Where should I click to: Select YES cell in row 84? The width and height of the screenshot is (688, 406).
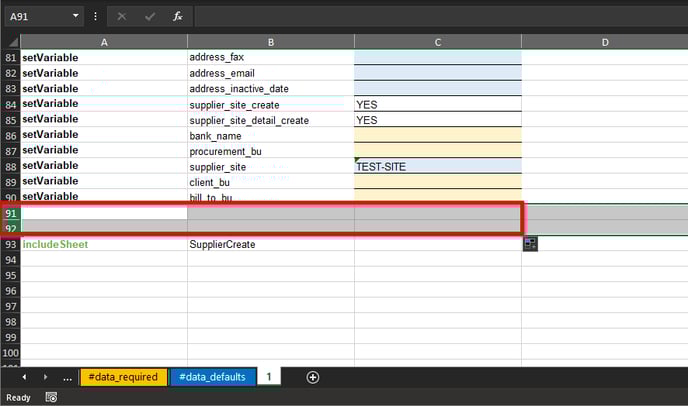tap(438, 104)
